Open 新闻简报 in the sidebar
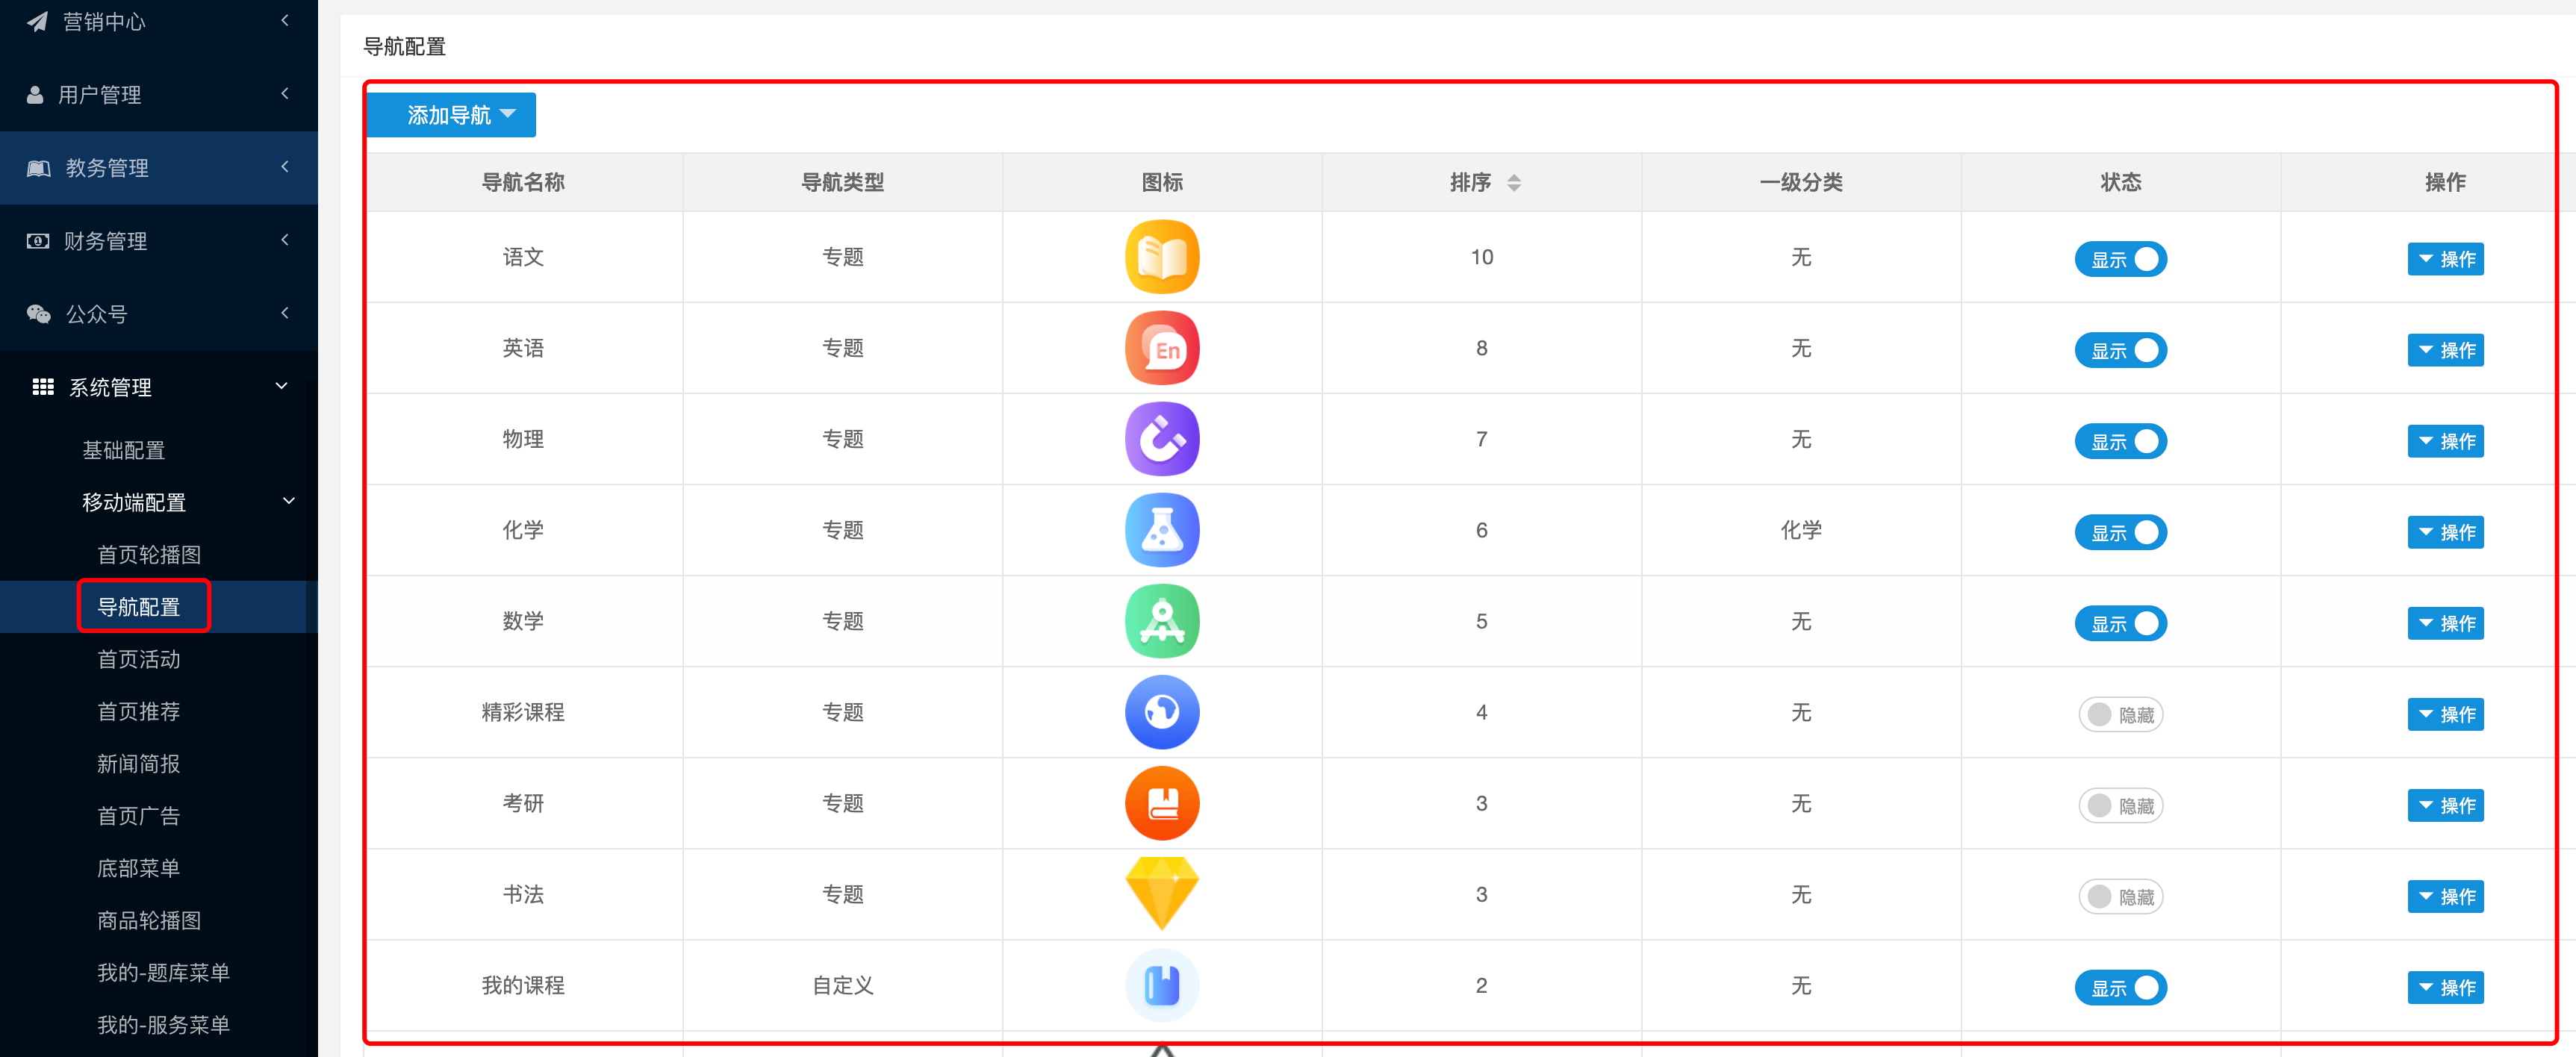Image resolution: width=2576 pixels, height=1057 pixels. click(139, 763)
